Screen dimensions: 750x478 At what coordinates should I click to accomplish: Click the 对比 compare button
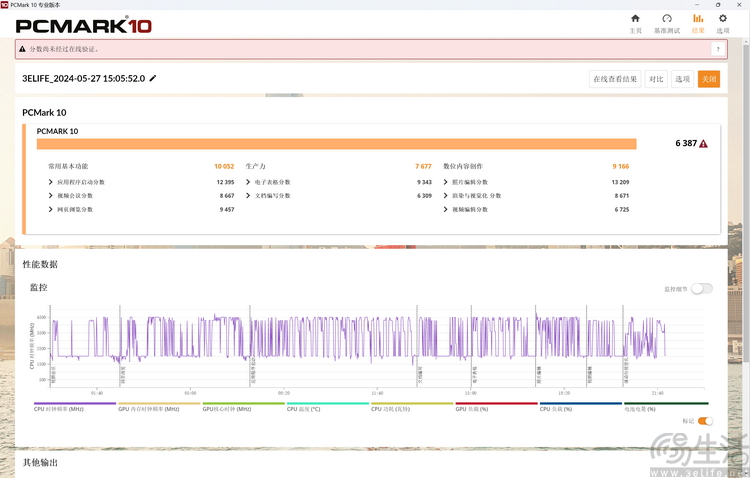tap(655, 79)
